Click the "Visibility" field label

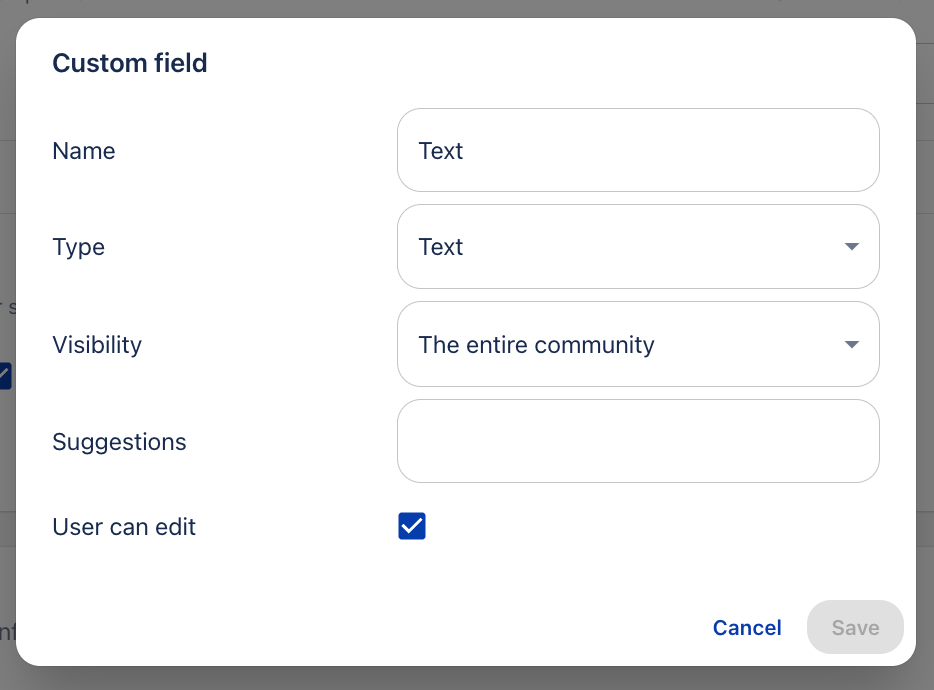97,345
